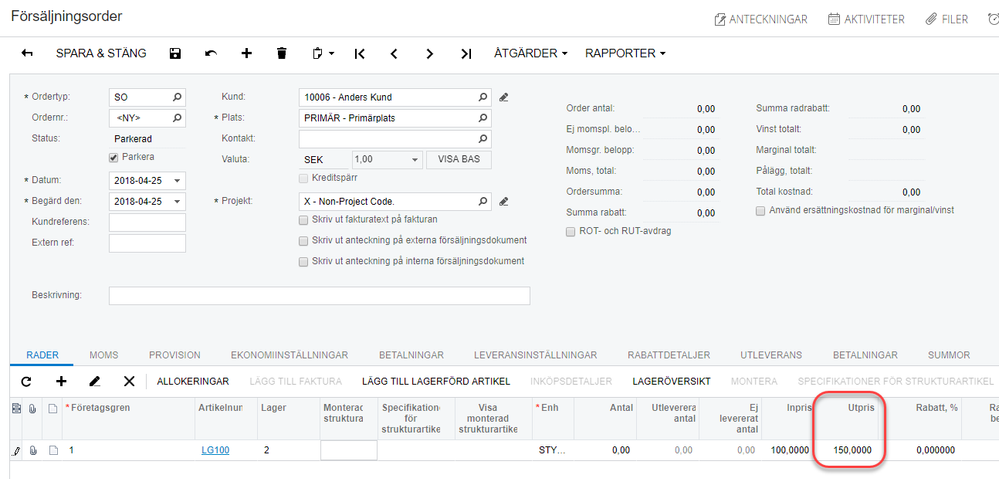
Task: Enable ROT- och RUT-avdrag checkbox
Action: pyautogui.click(x=571, y=231)
